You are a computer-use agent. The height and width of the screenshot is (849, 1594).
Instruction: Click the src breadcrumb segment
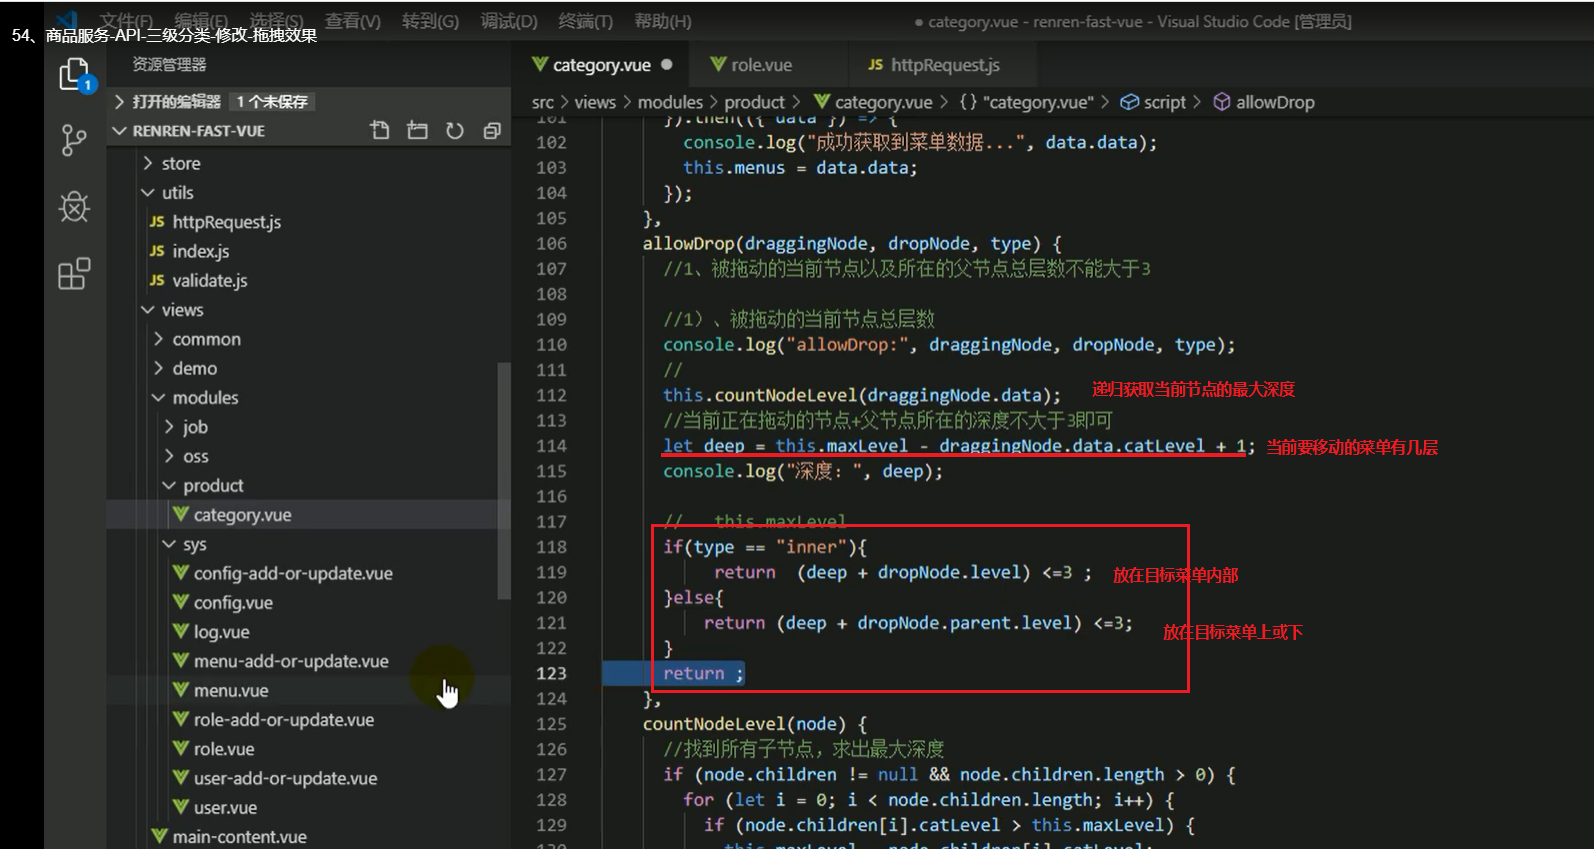543,102
